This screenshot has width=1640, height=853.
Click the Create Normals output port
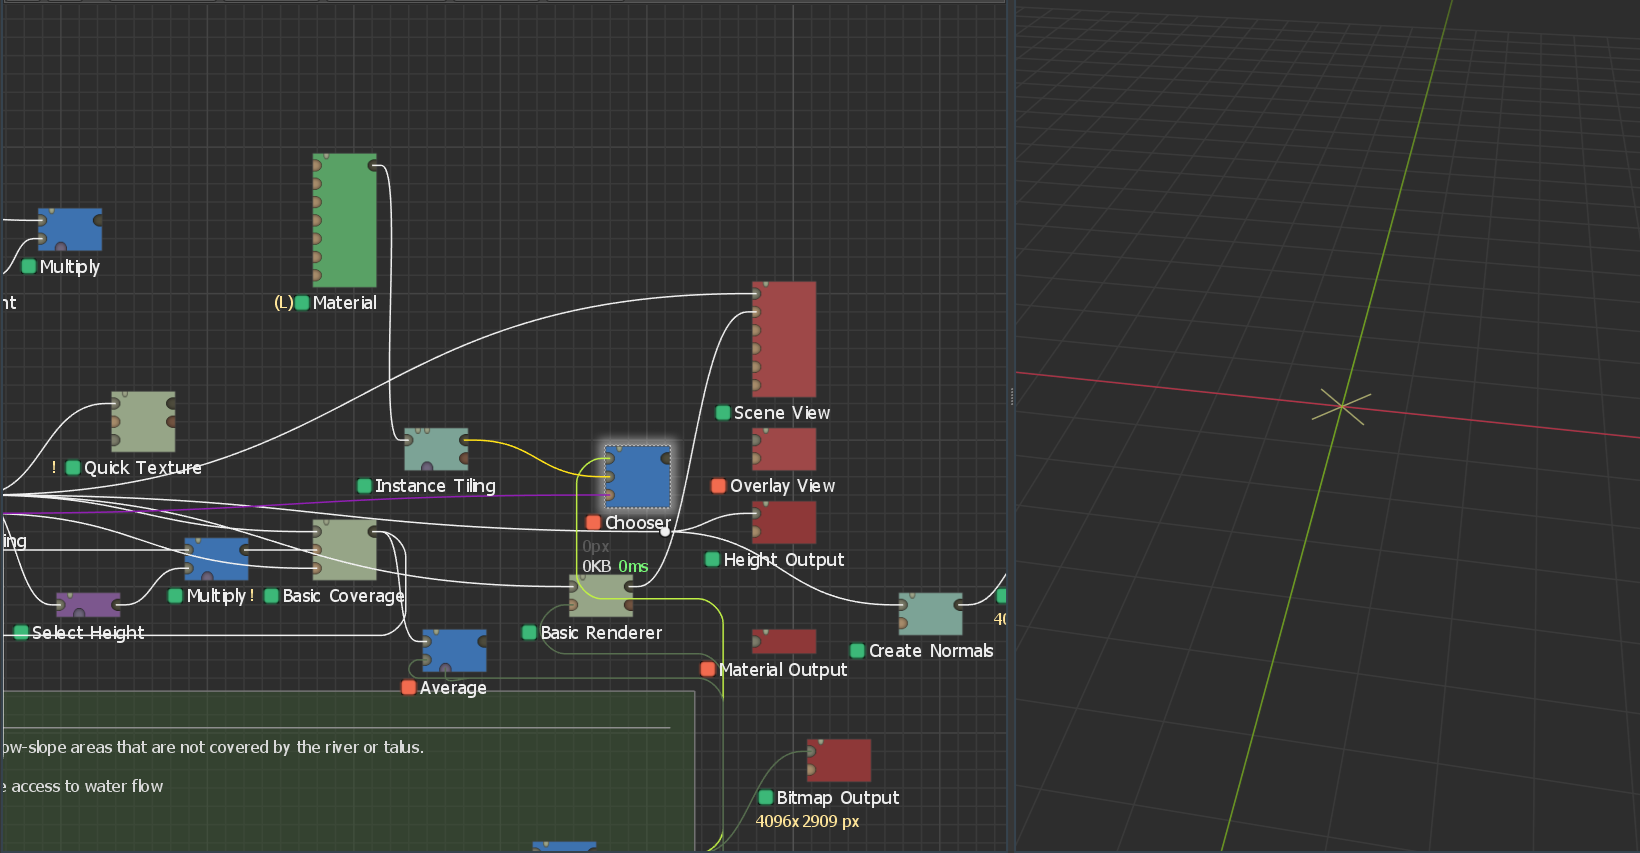[x=959, y=604]
